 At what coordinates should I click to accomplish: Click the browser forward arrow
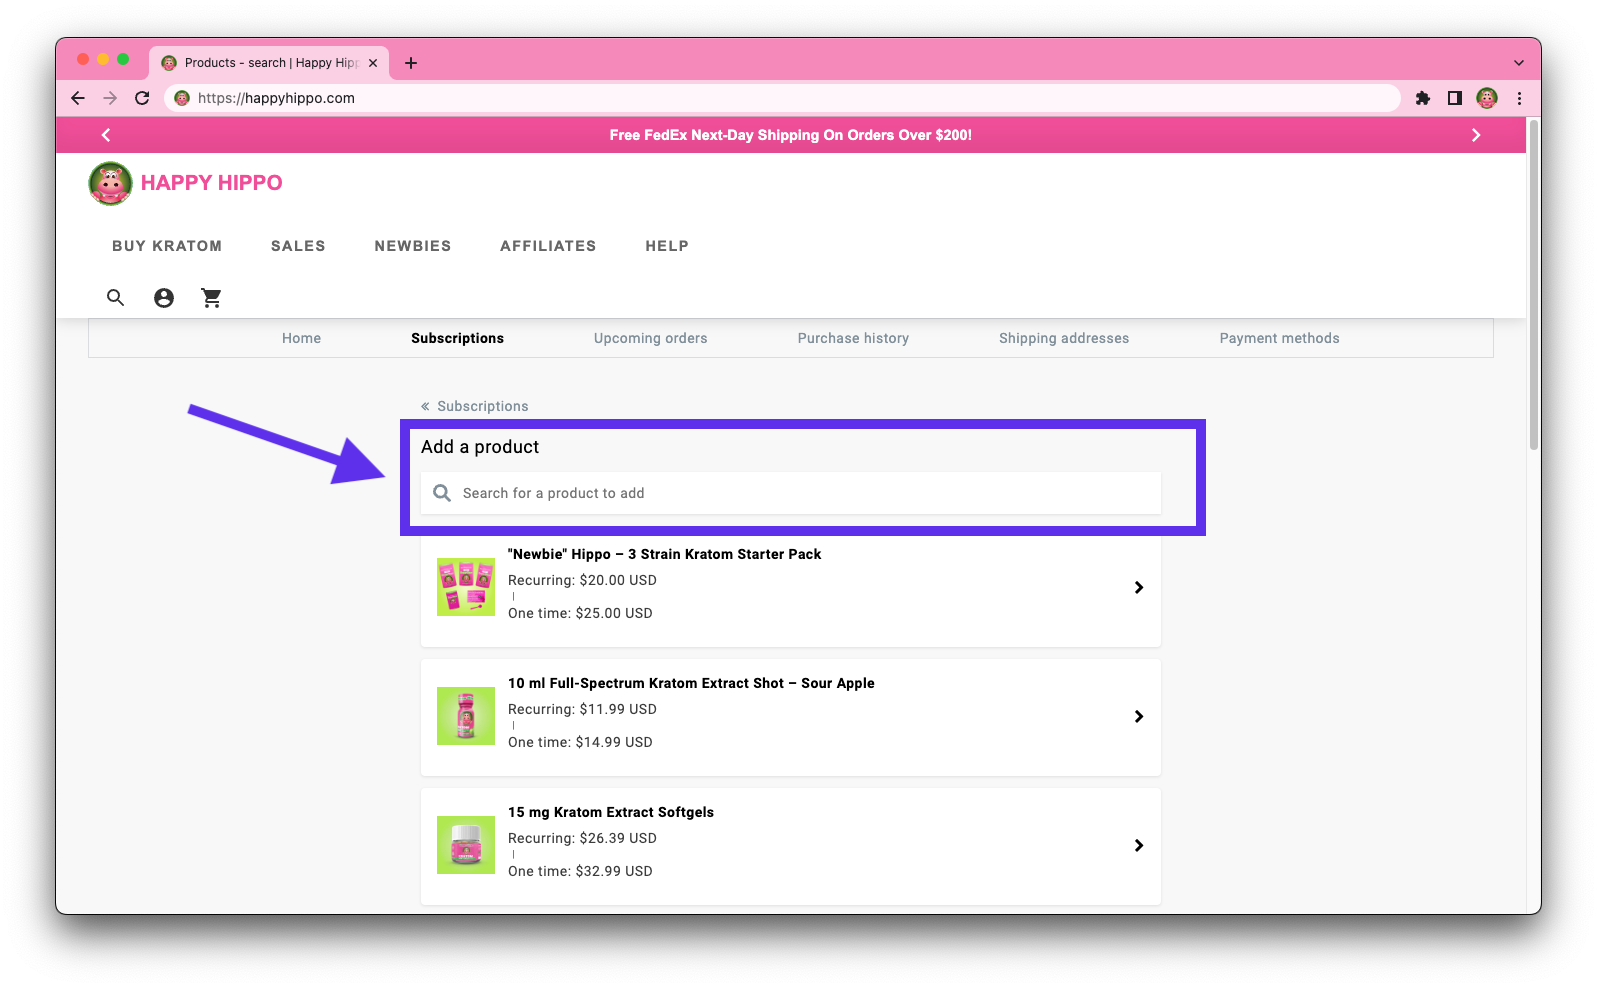click(x=110, y=98)
